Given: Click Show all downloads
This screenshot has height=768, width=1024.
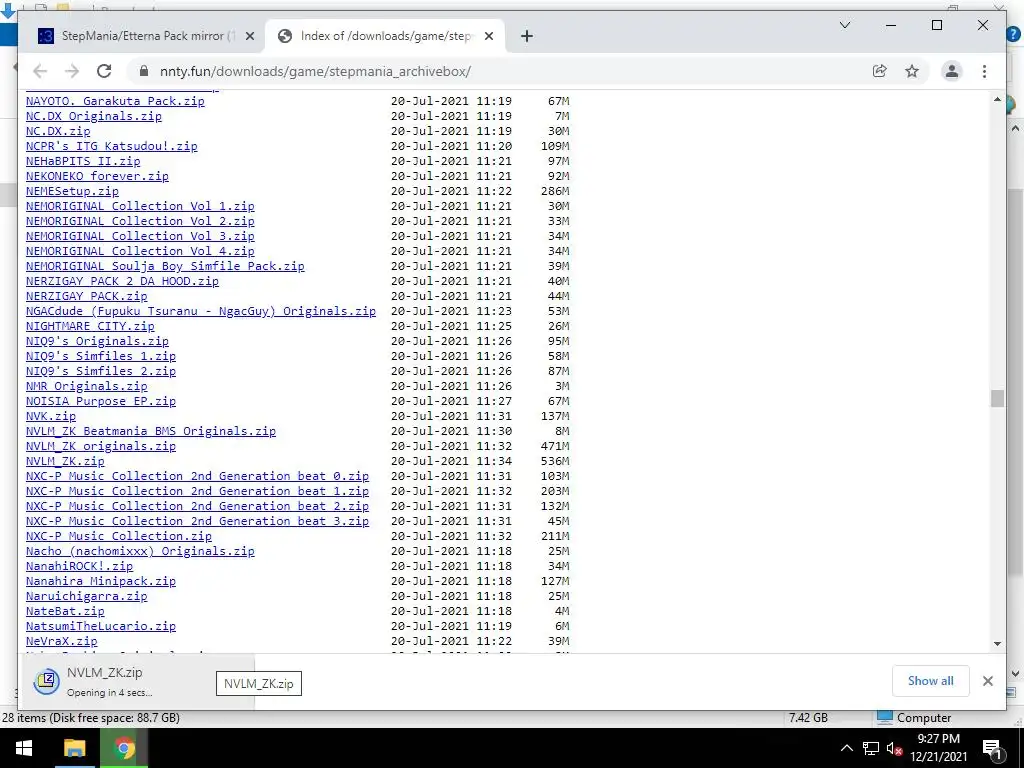Looking at the screenshot, I should 930,681.
